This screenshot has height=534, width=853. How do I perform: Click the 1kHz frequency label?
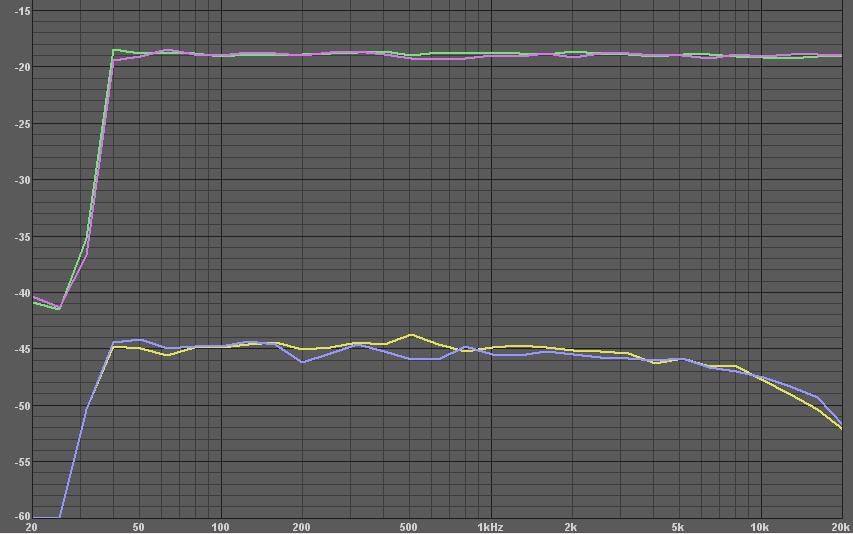(490, 527)
